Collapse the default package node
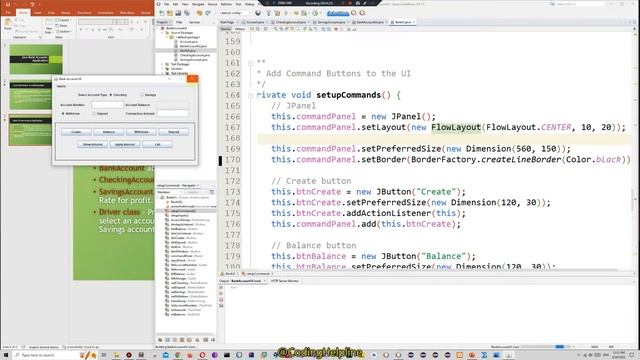Viewport: 640px width, 360px height. (x=167, y=37)
